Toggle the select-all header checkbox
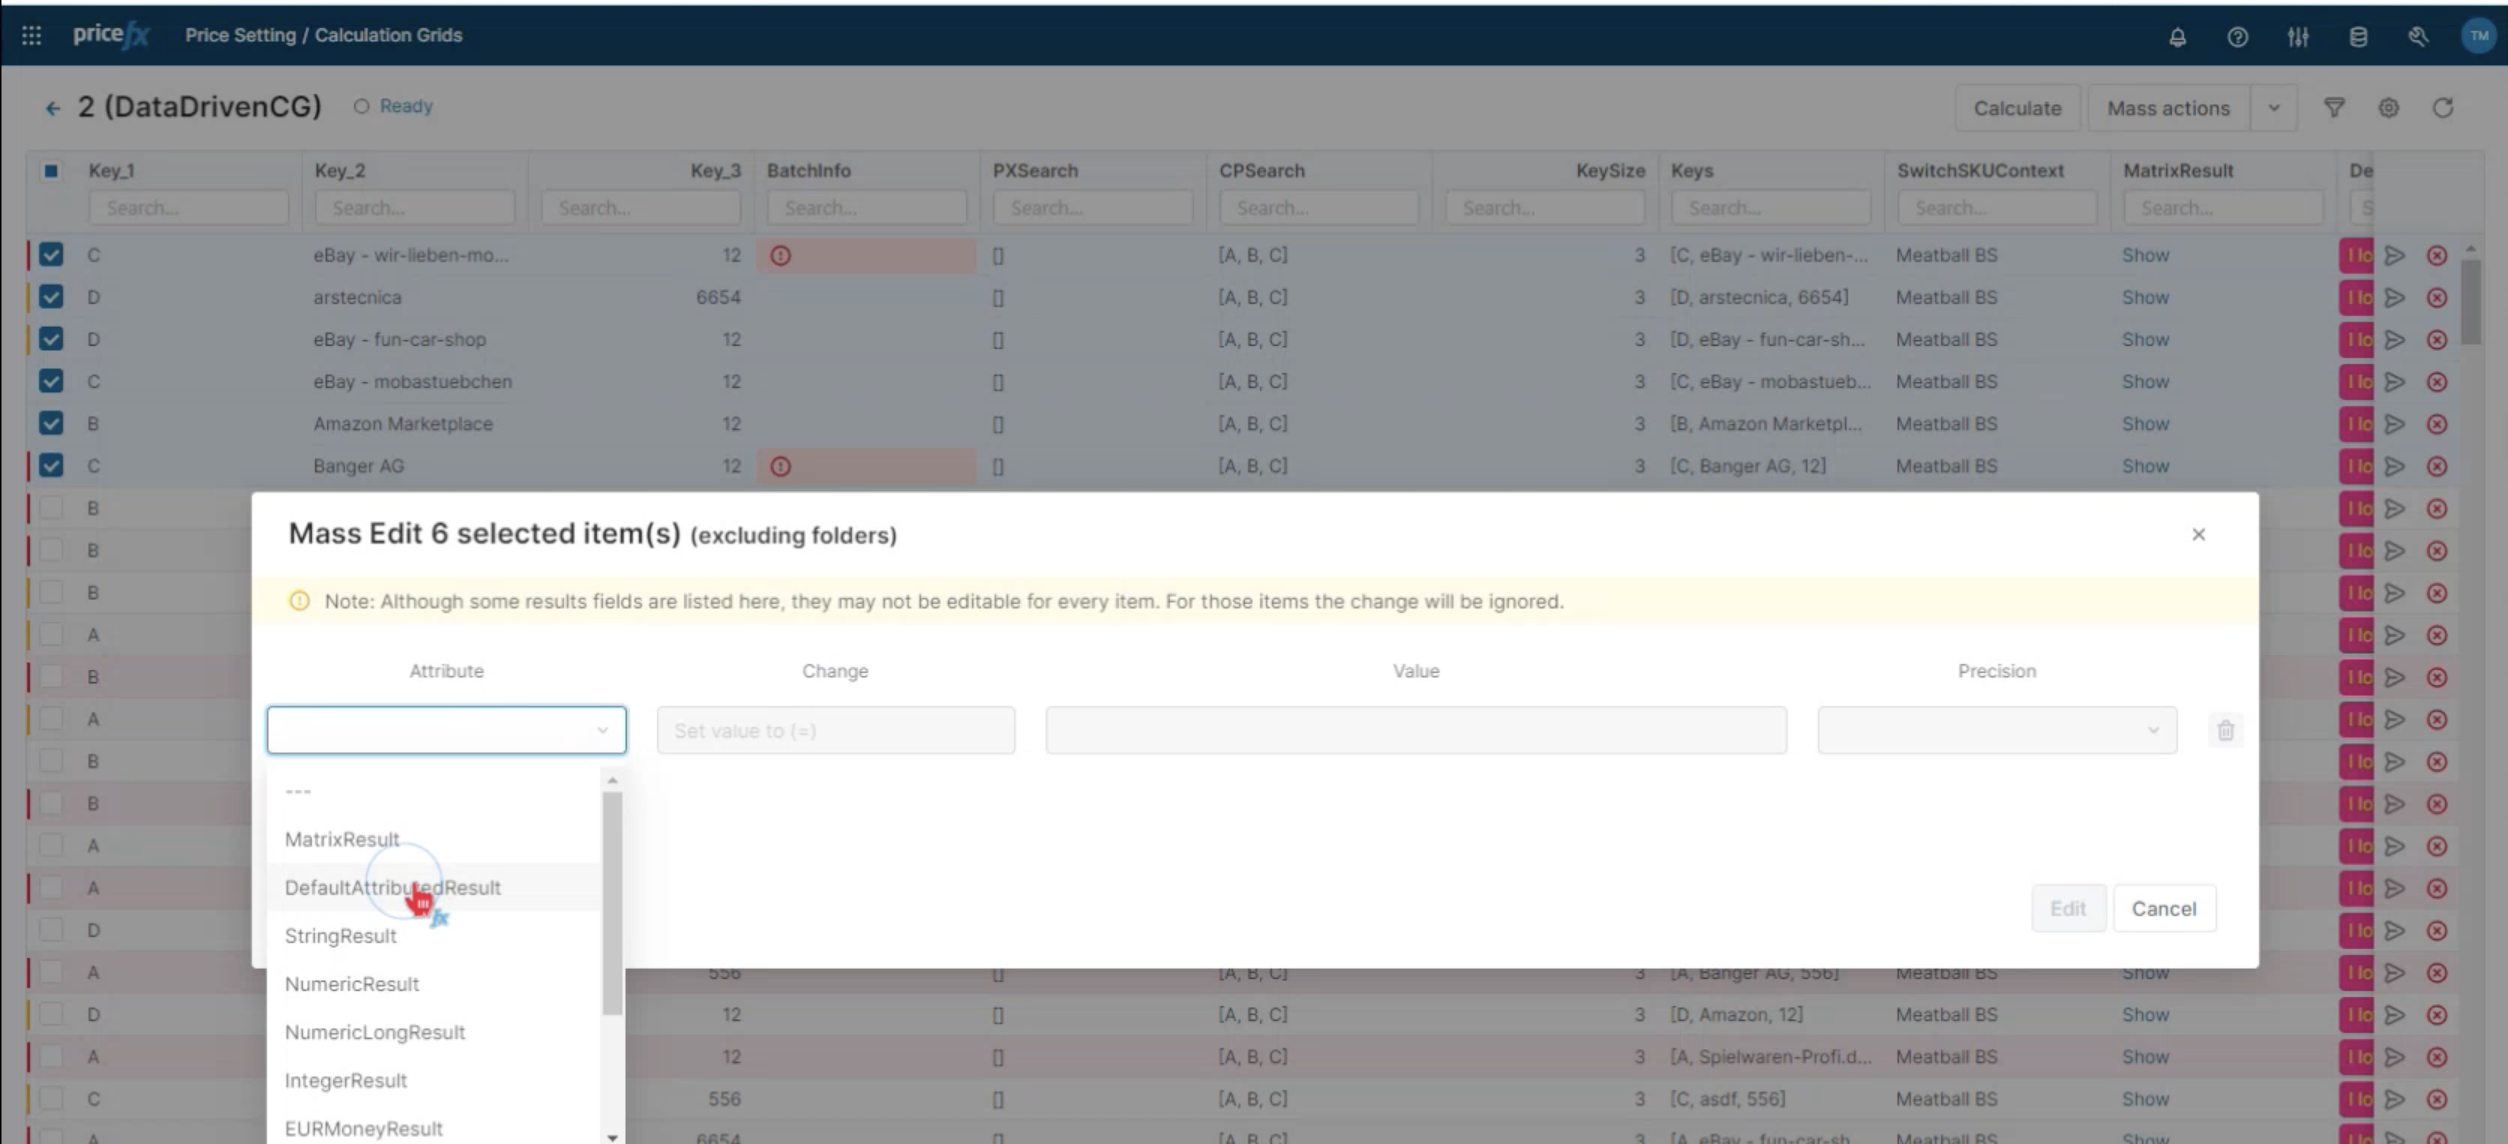The width and height of the screenshot is (2508, 1144). coord(51,171)
